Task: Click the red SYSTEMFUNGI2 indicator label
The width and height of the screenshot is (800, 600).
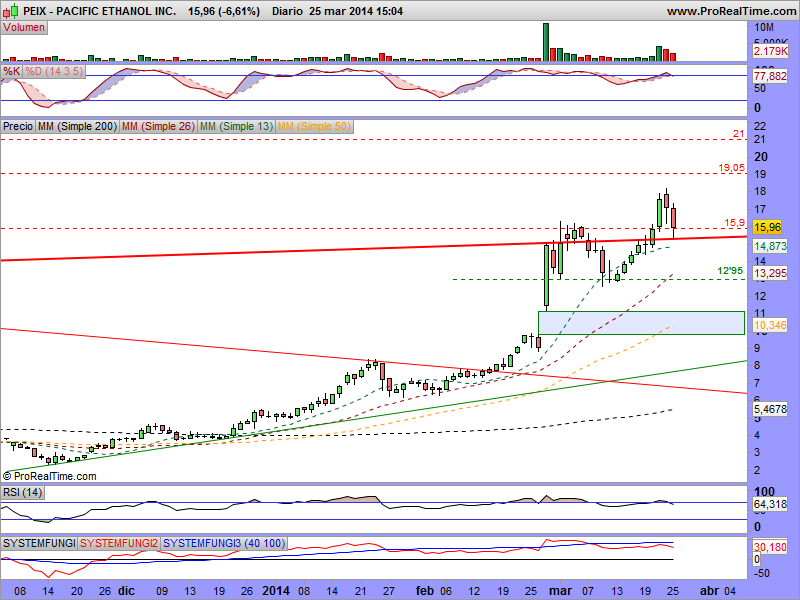Action: [119, 543]
